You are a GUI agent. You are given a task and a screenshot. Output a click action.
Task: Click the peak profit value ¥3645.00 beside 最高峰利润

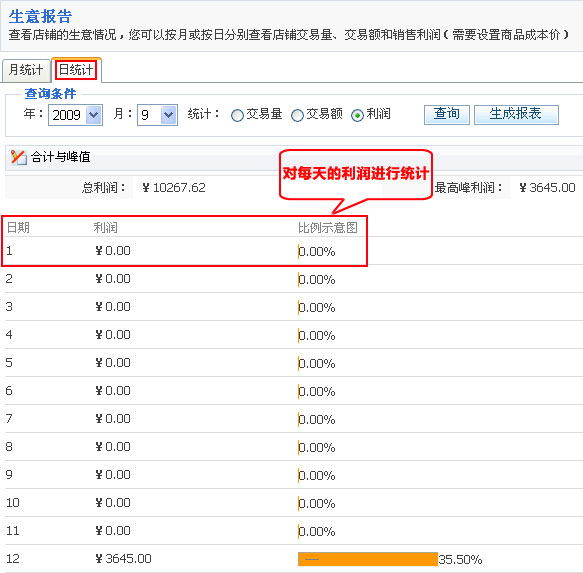(x=548, y=188)
